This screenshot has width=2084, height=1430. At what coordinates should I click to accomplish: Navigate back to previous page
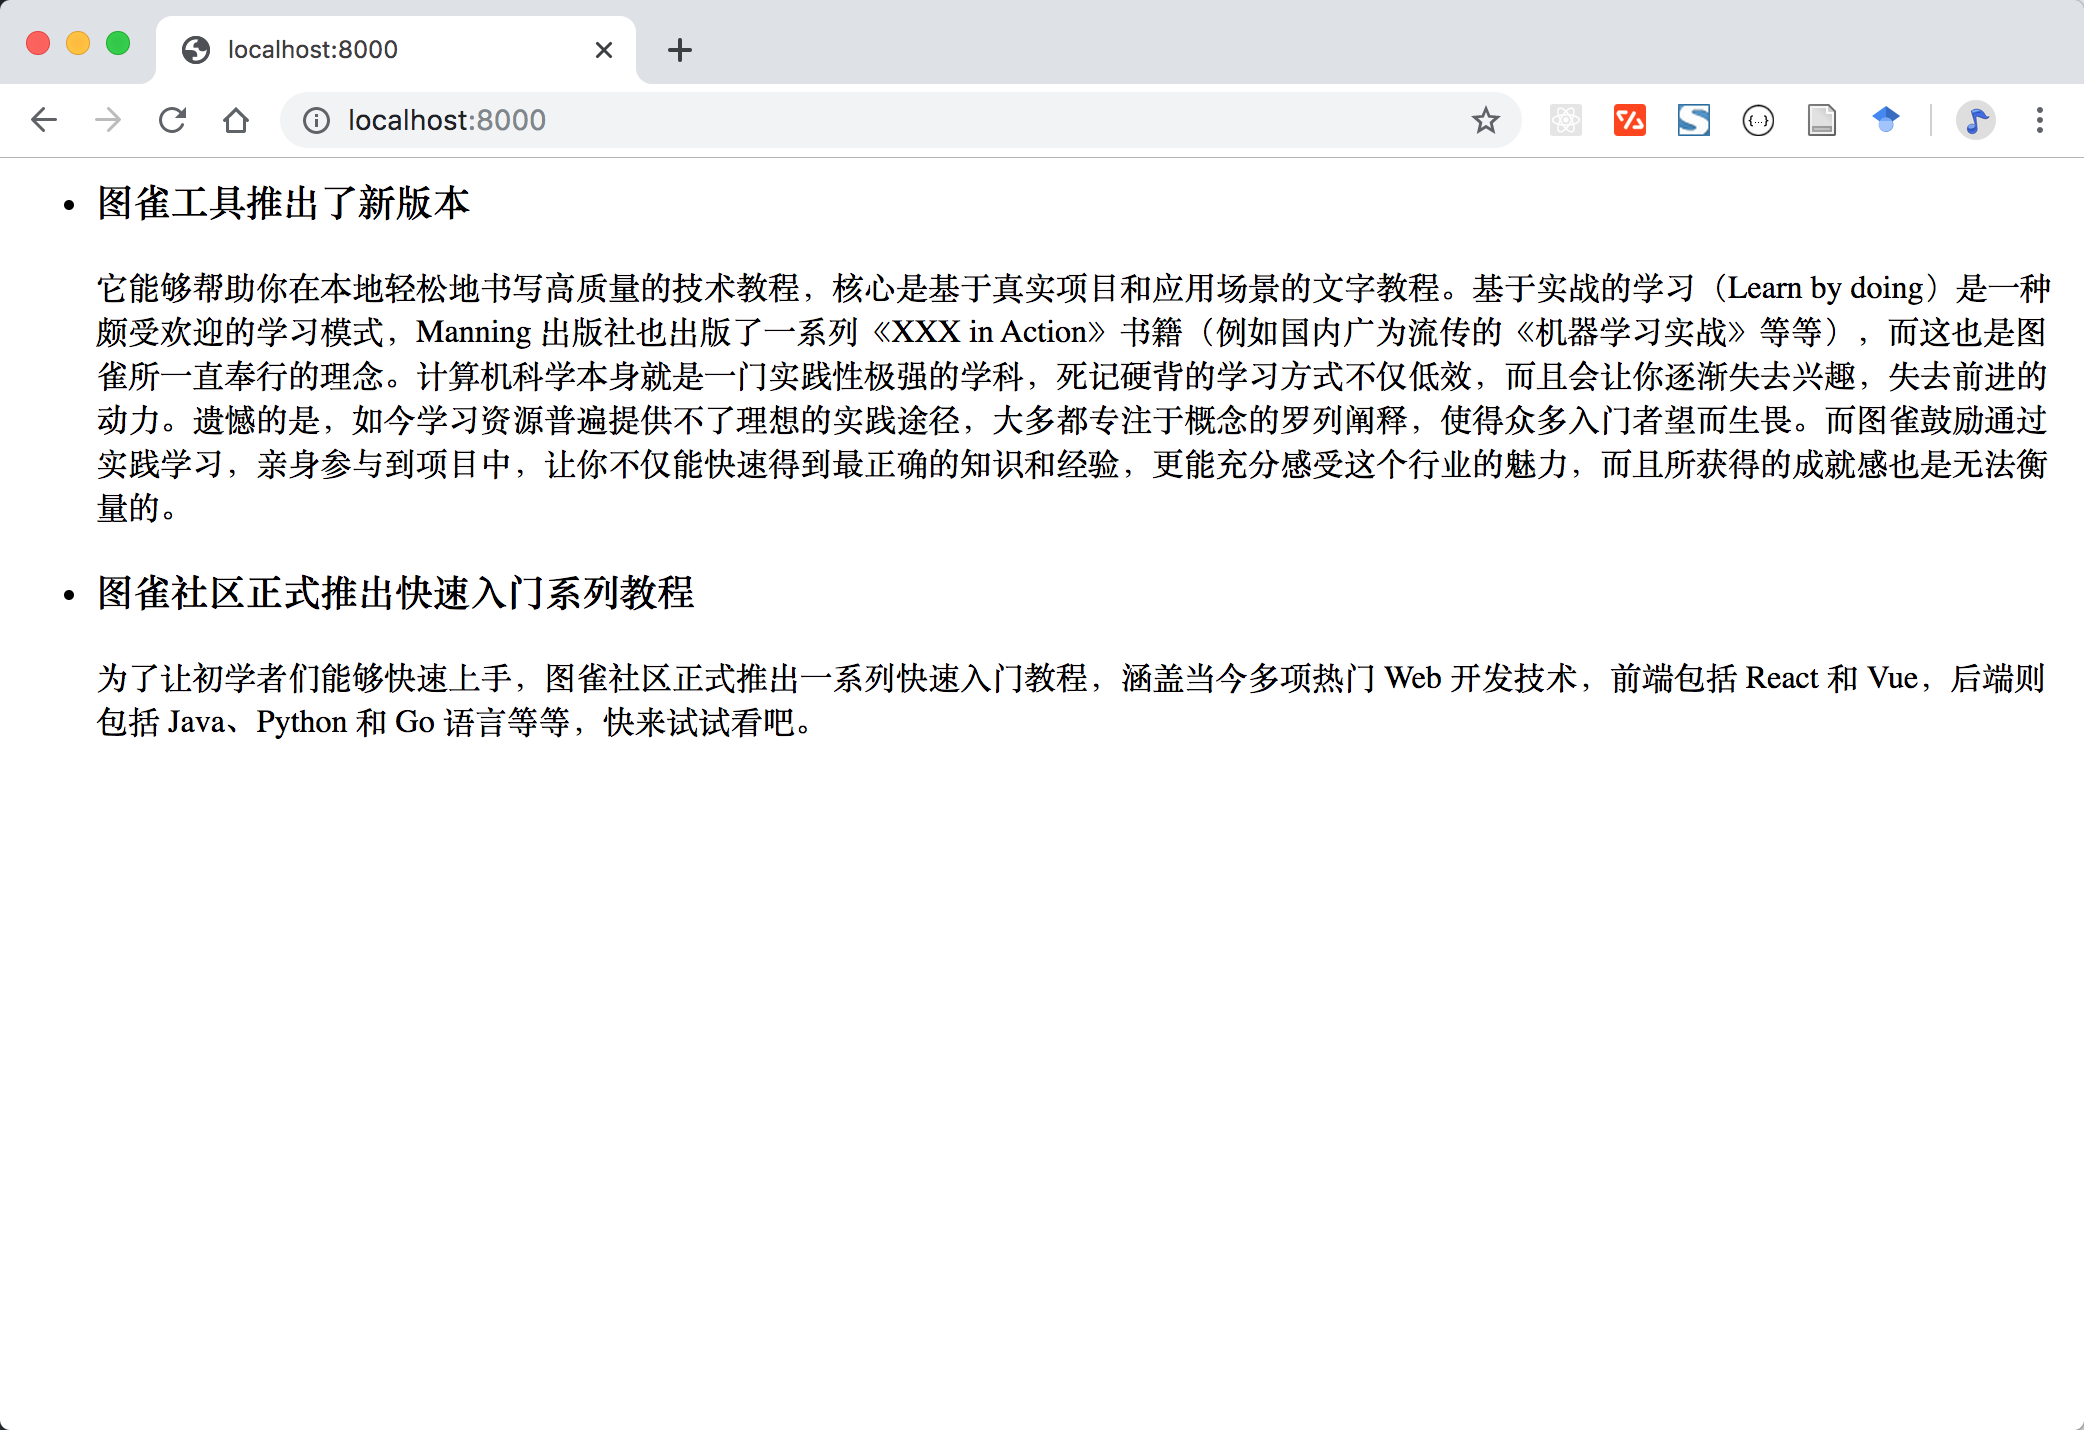tap(44, 121)
